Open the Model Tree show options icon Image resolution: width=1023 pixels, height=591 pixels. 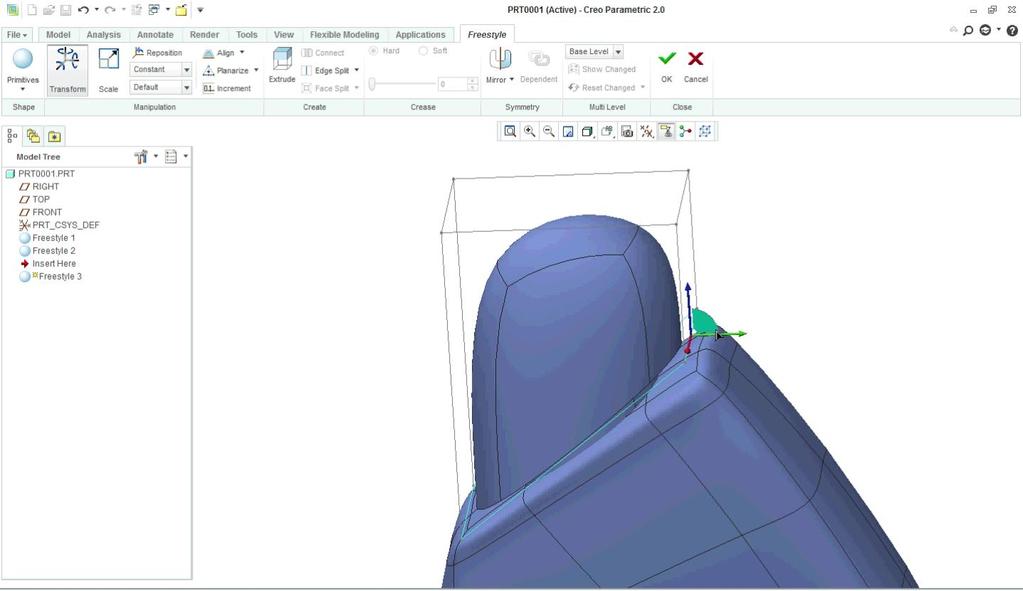click(171, 157)
